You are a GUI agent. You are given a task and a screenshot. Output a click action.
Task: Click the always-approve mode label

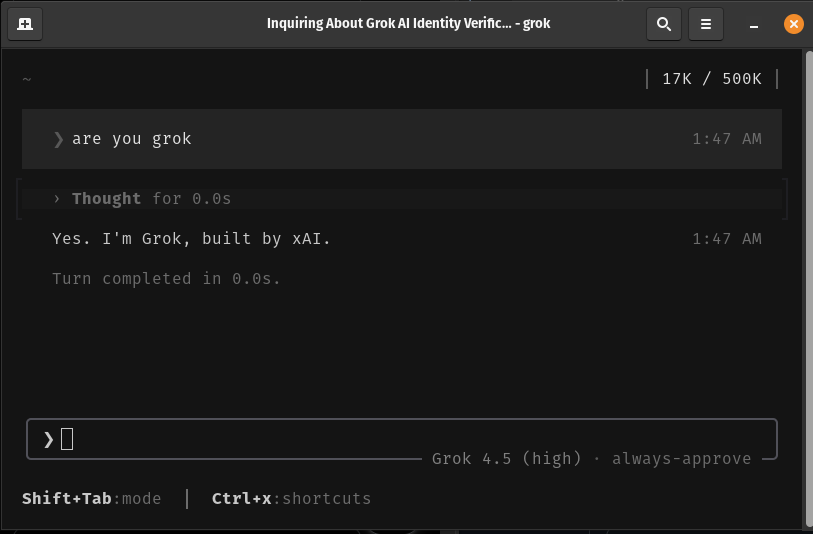(681, 459)
